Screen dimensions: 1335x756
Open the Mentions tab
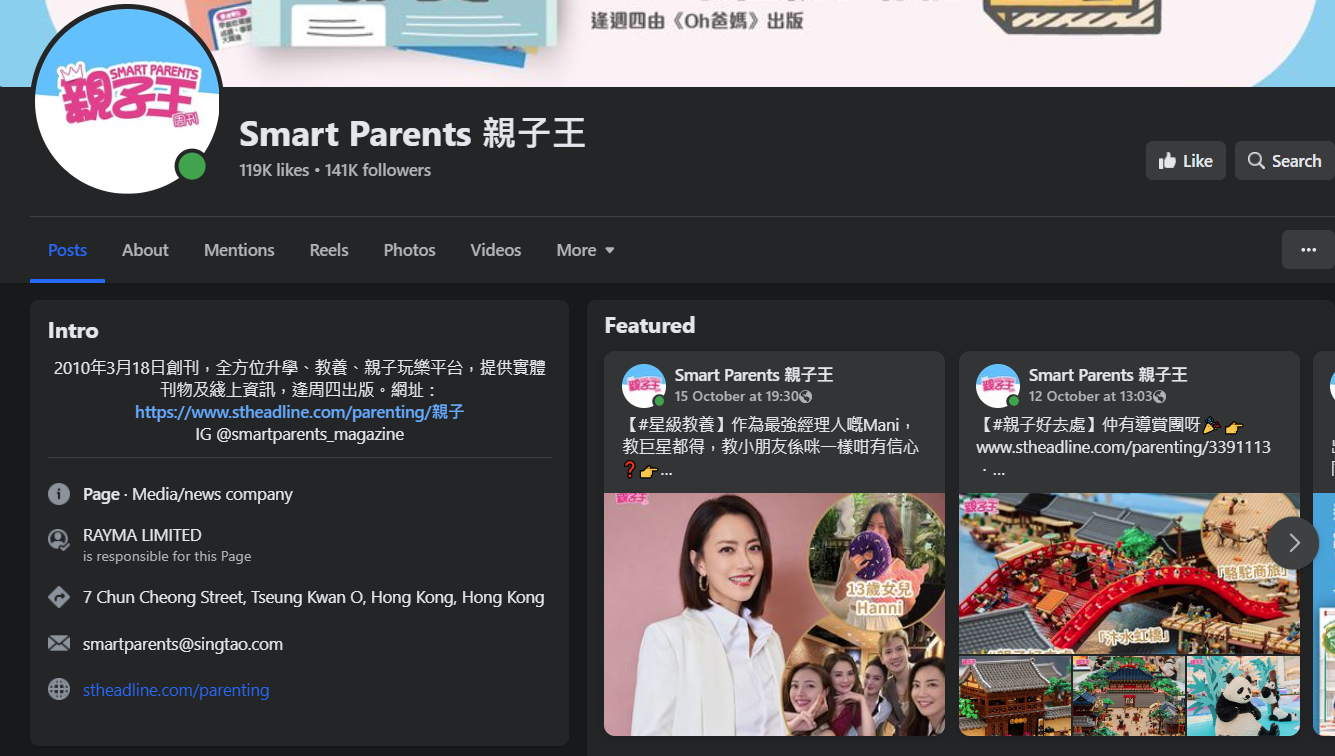(x=239, y=250)
